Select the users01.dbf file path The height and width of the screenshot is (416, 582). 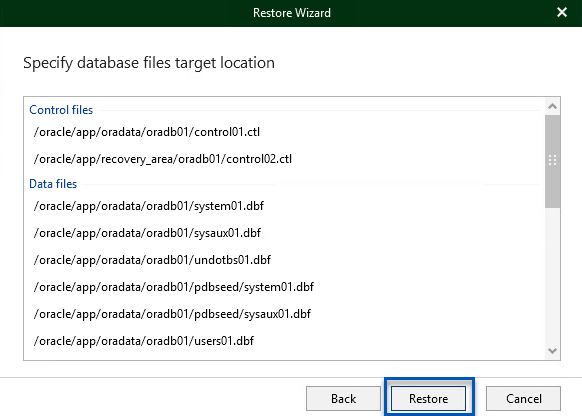pos(144,341)
